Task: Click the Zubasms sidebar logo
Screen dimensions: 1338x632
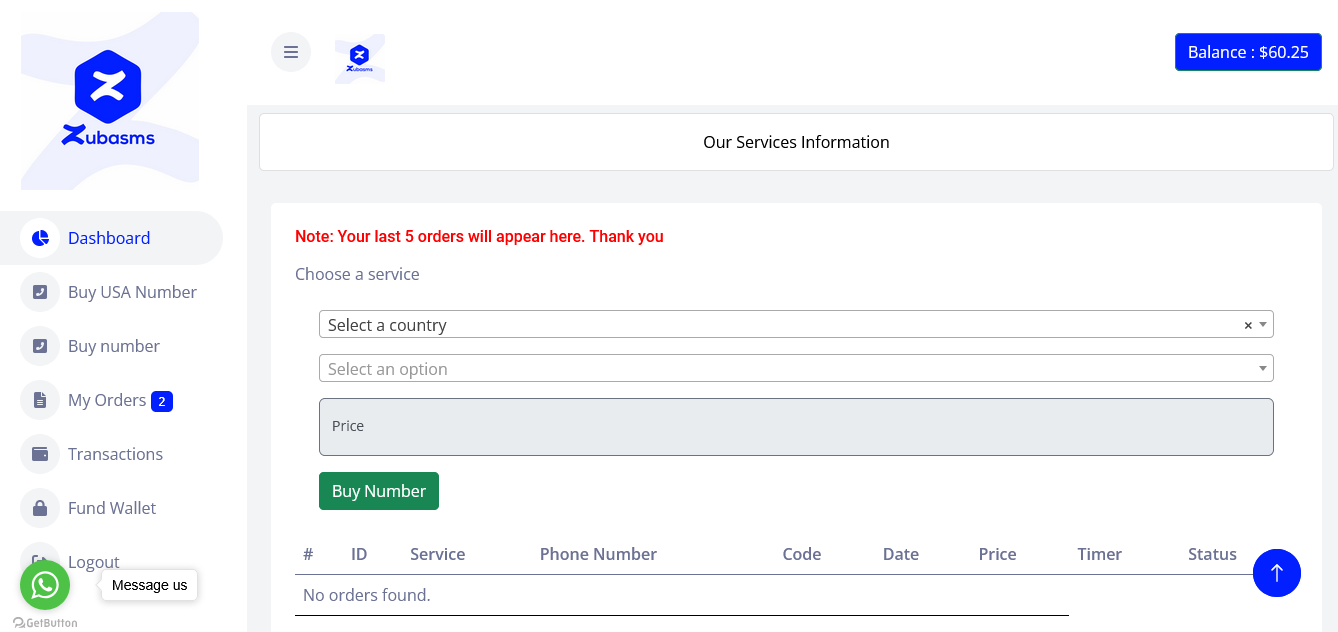Action: [x=109, y=100]
